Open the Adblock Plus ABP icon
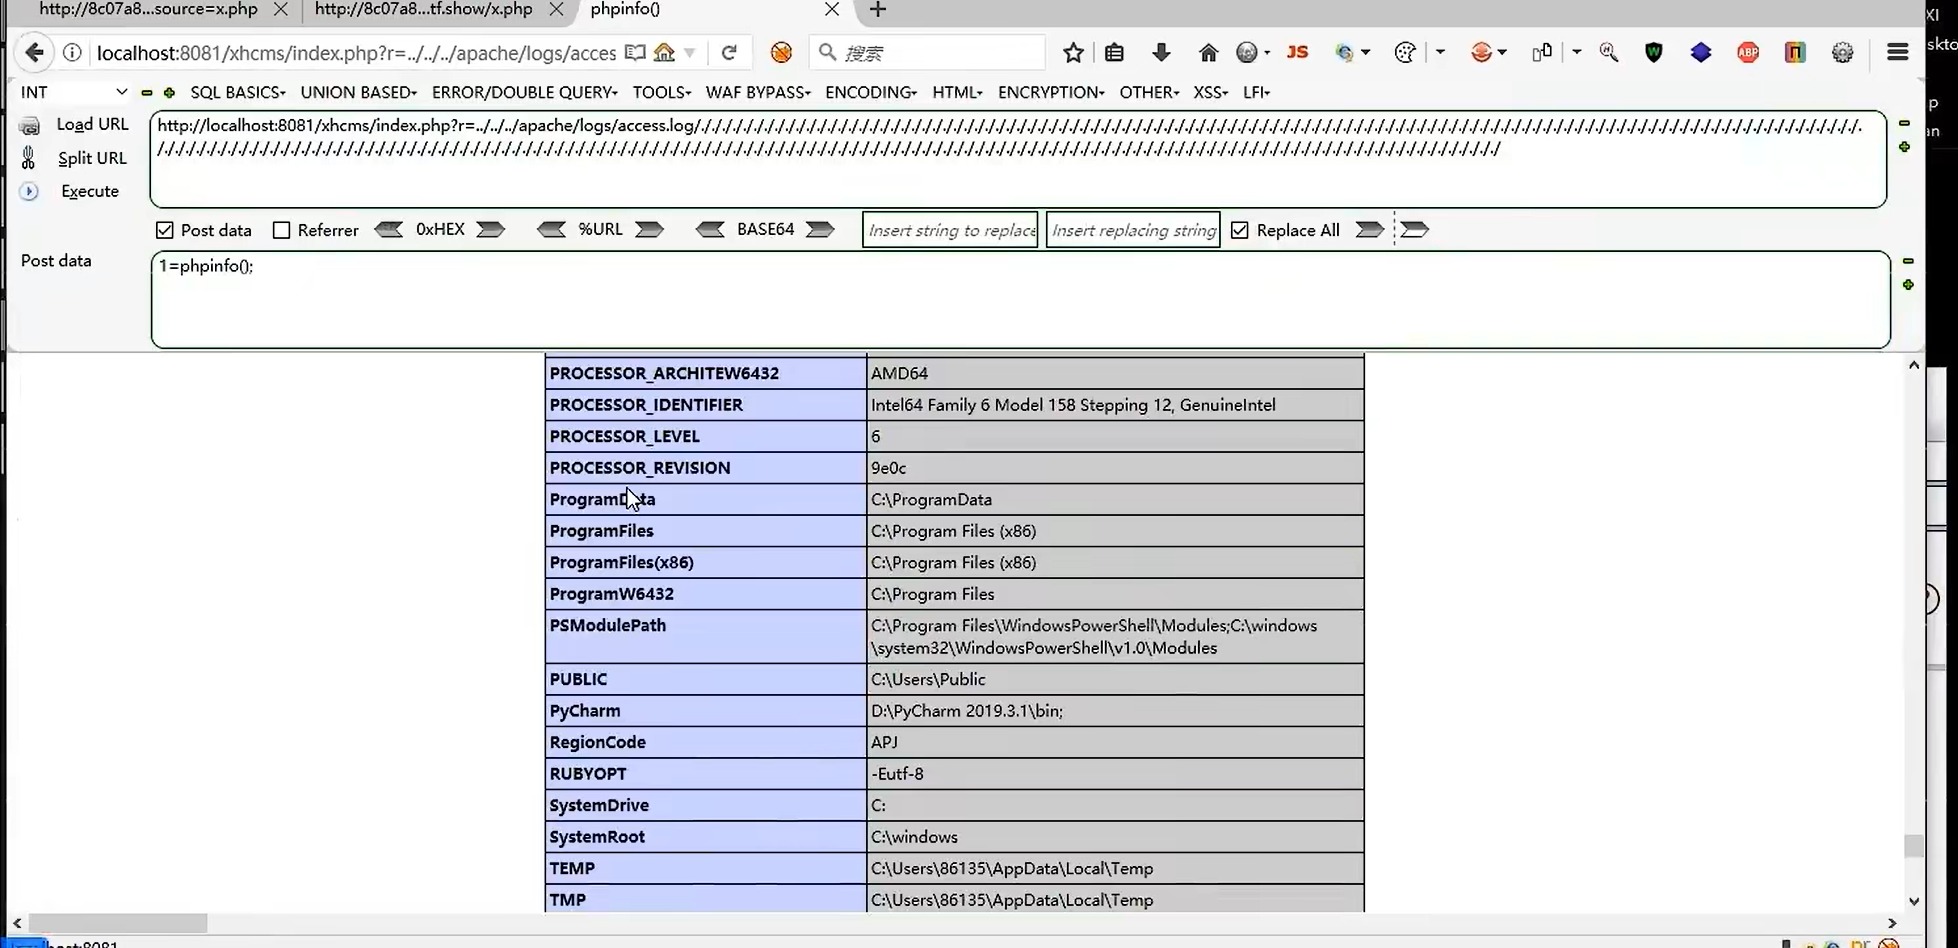Screen dimensions: 1958x948 pos(1748,53)
